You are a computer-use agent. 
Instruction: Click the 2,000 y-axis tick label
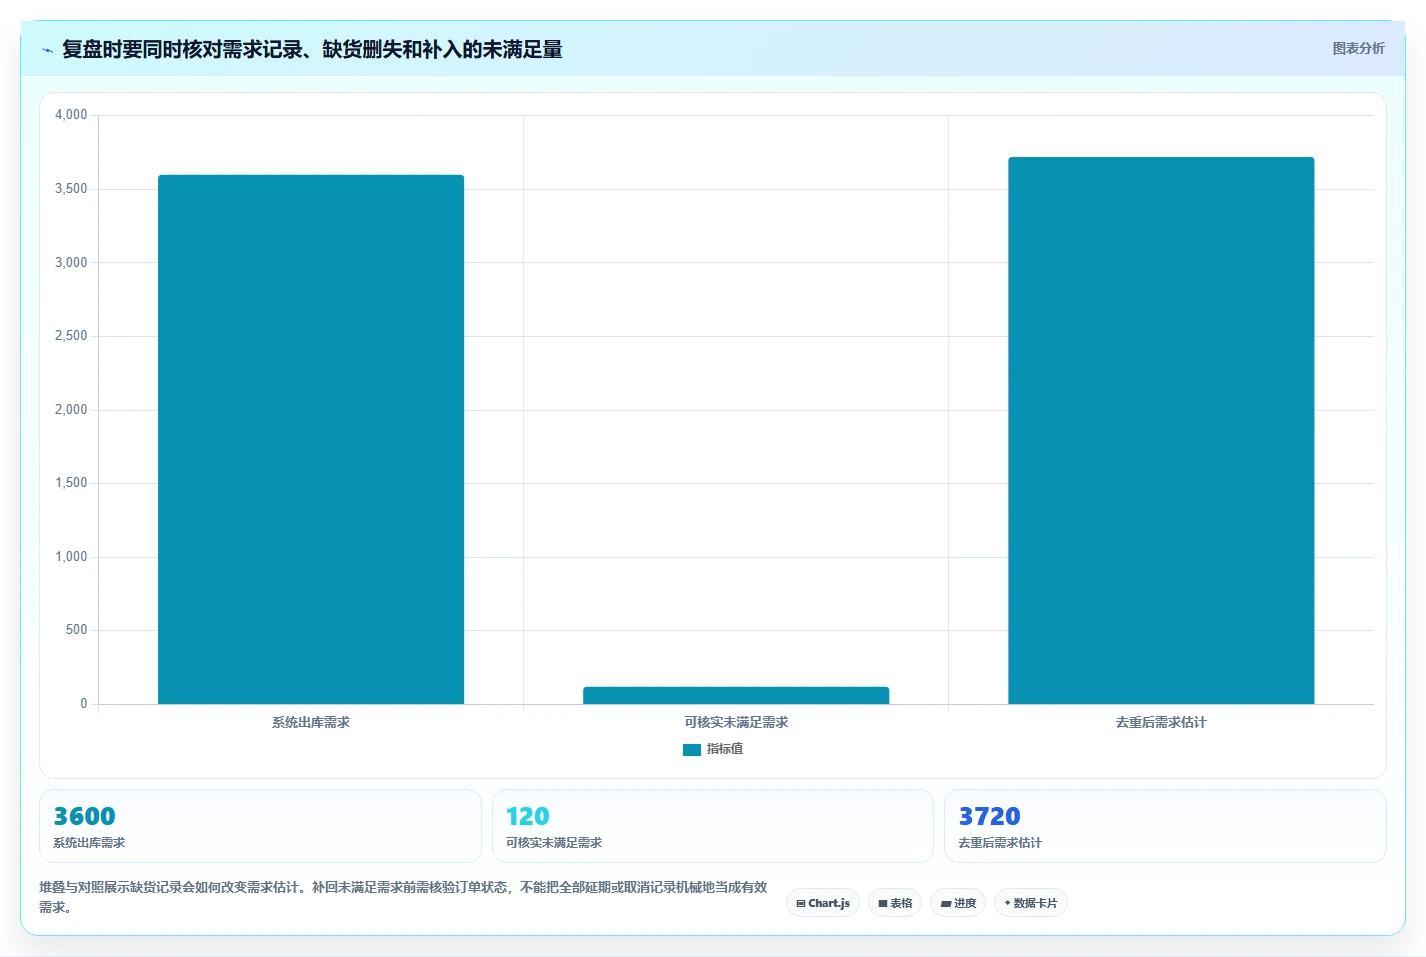click(71, 410)
